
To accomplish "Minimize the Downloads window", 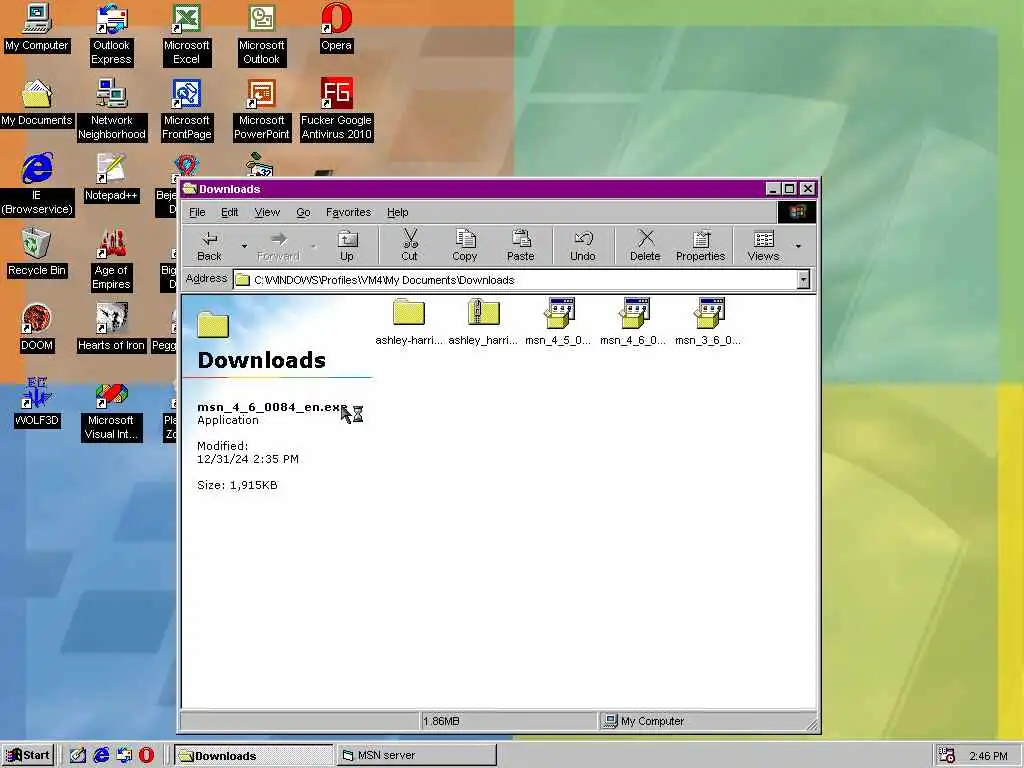I will tap(773, 189).
